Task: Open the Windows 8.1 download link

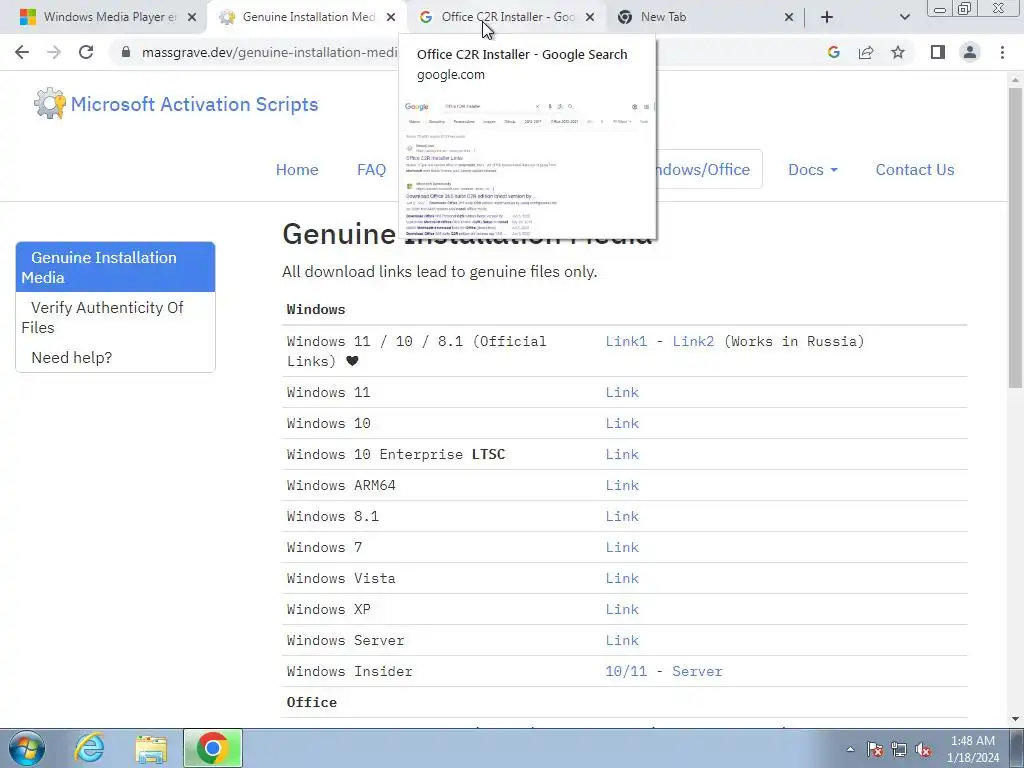Action: [x=622, y=517]
